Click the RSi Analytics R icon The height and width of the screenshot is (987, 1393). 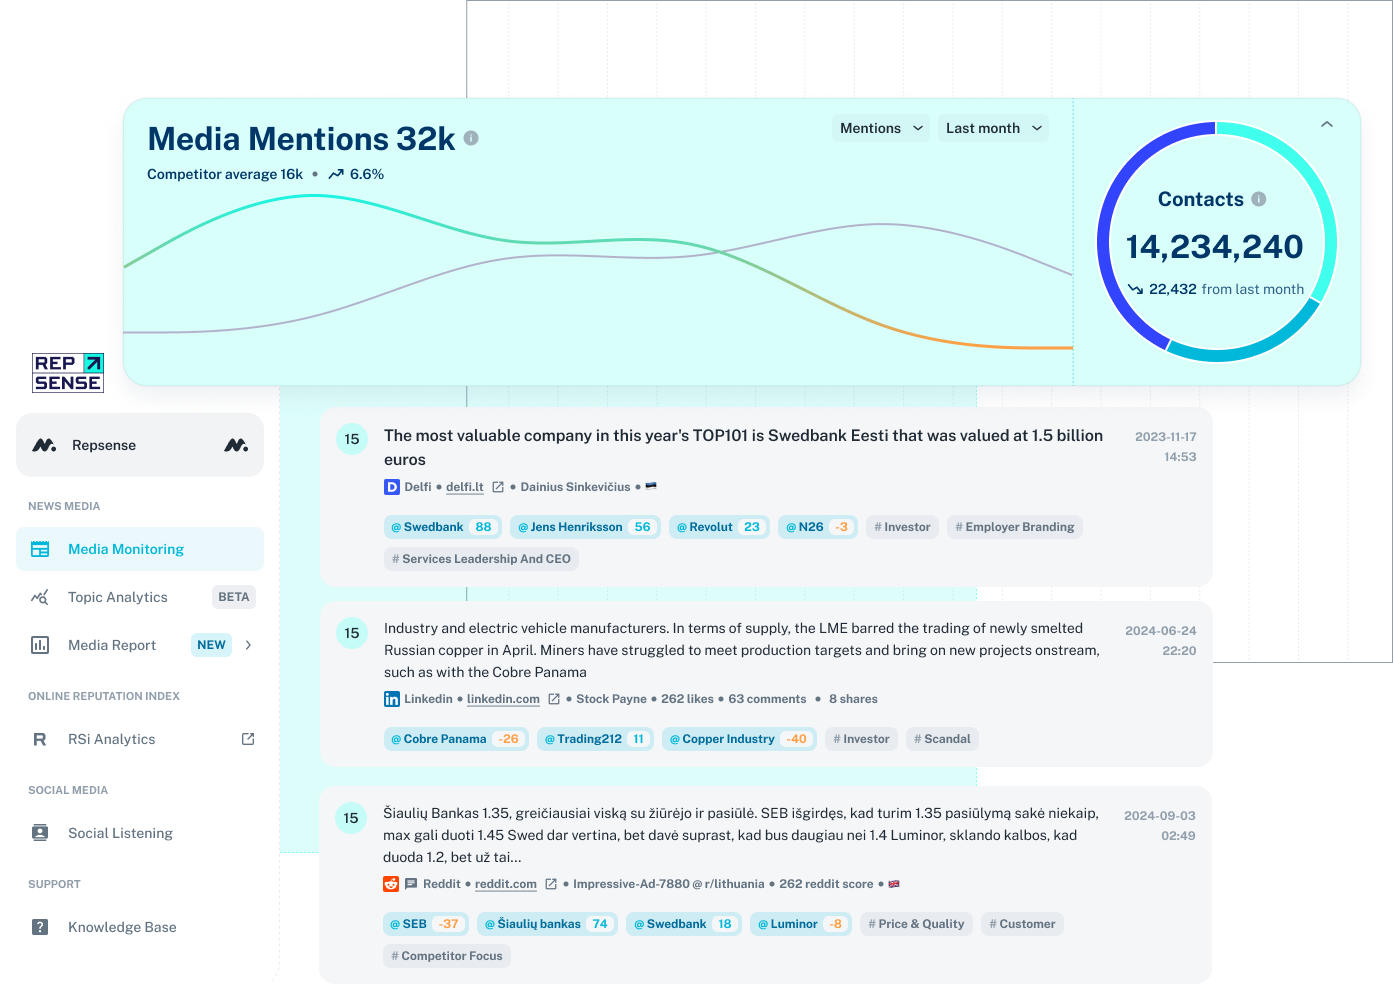tap(40, 739)
